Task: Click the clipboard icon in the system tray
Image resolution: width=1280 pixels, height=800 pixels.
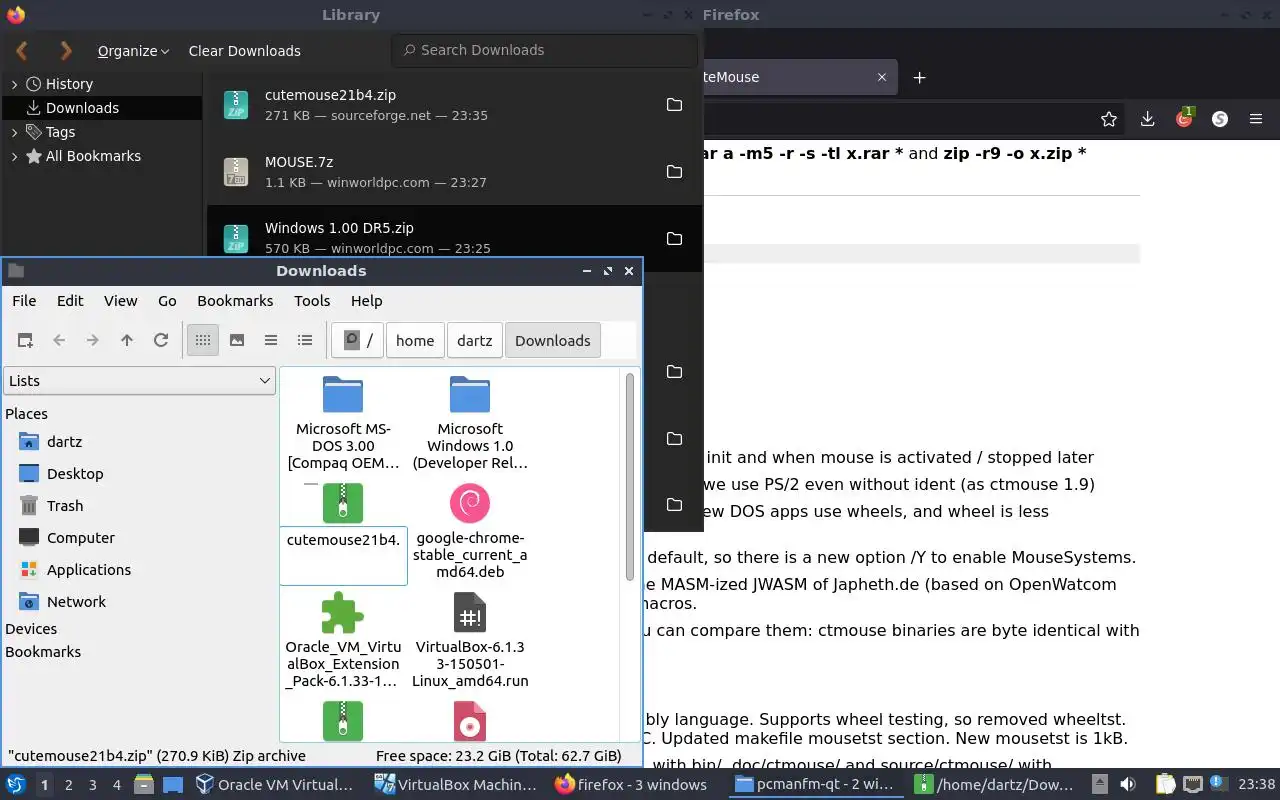Action: 1165,785
